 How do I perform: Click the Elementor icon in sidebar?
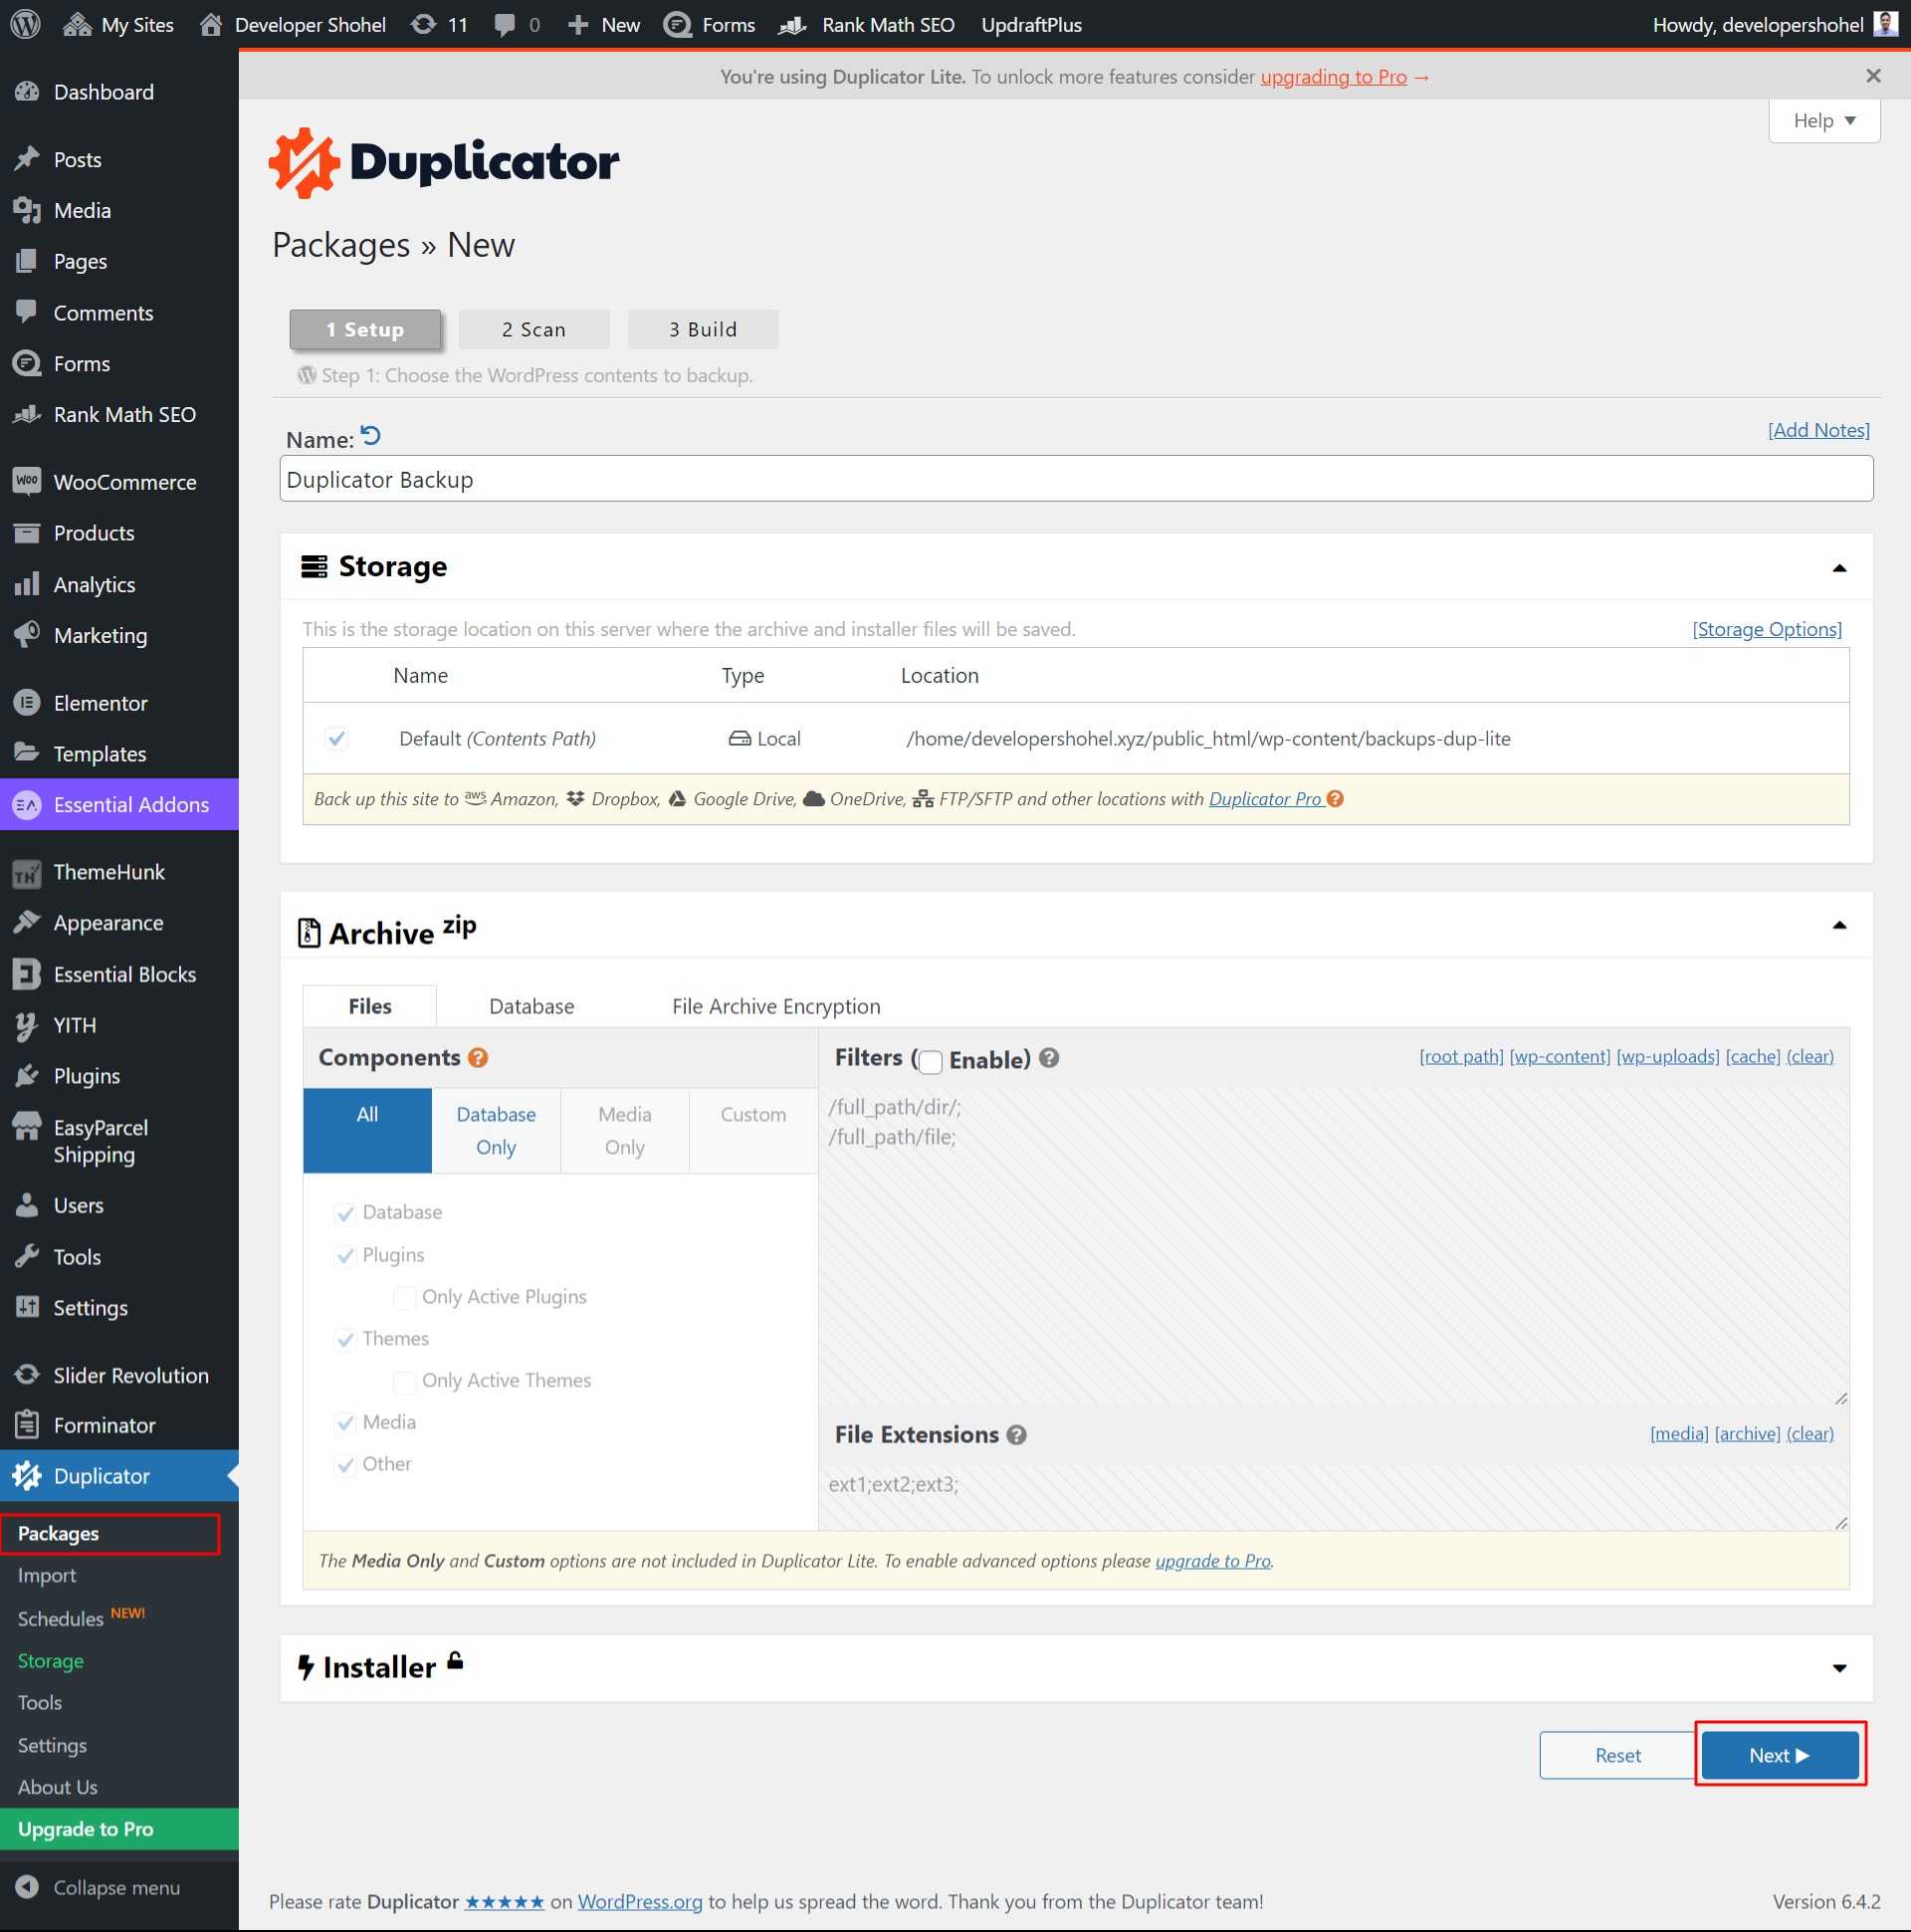pos(27,702)
